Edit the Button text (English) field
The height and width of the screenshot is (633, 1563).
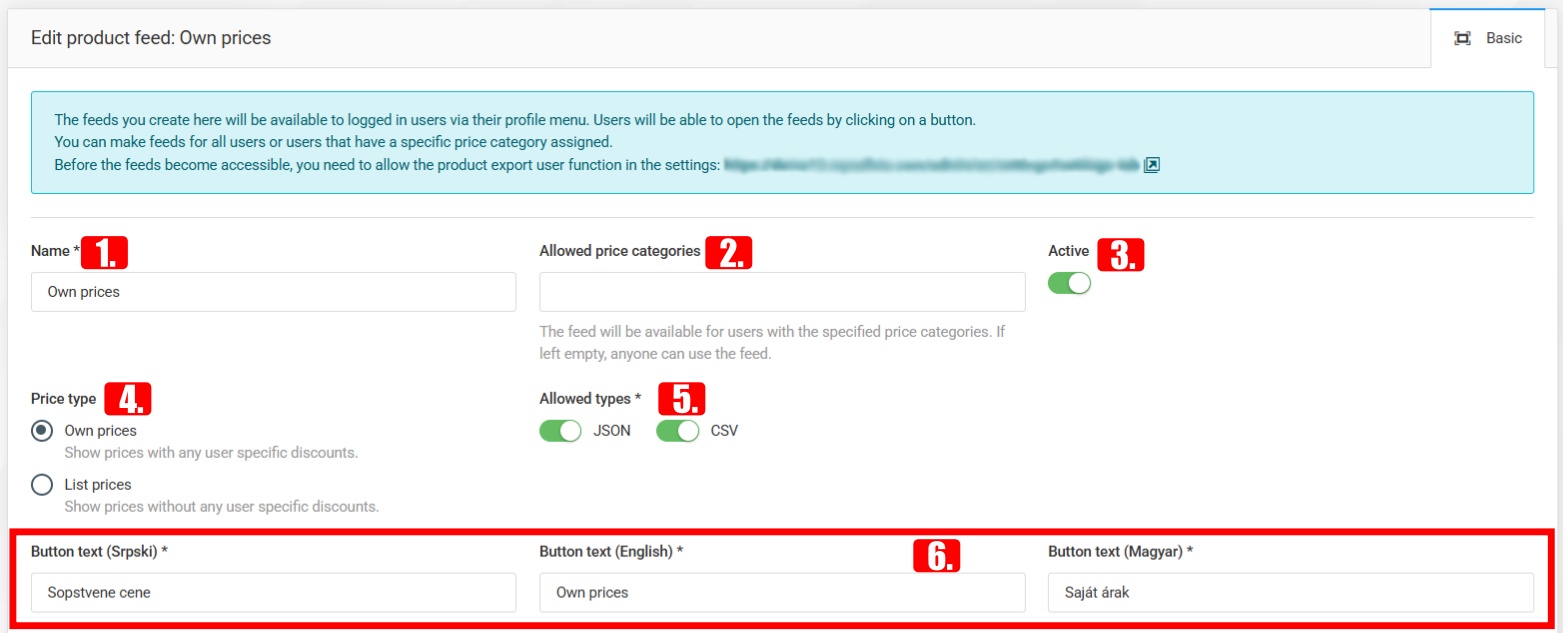(782, 592)
